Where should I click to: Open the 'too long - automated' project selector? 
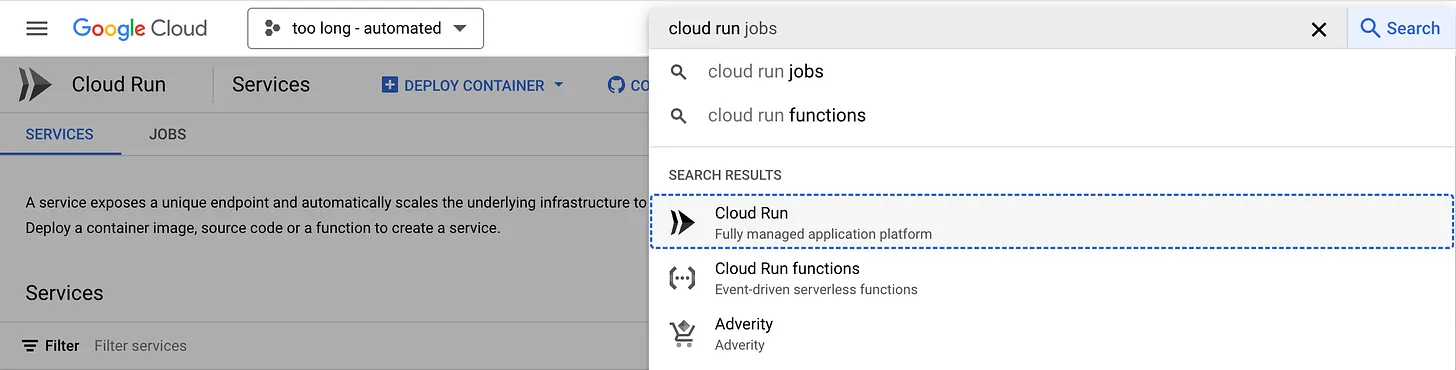coord(366,28)
